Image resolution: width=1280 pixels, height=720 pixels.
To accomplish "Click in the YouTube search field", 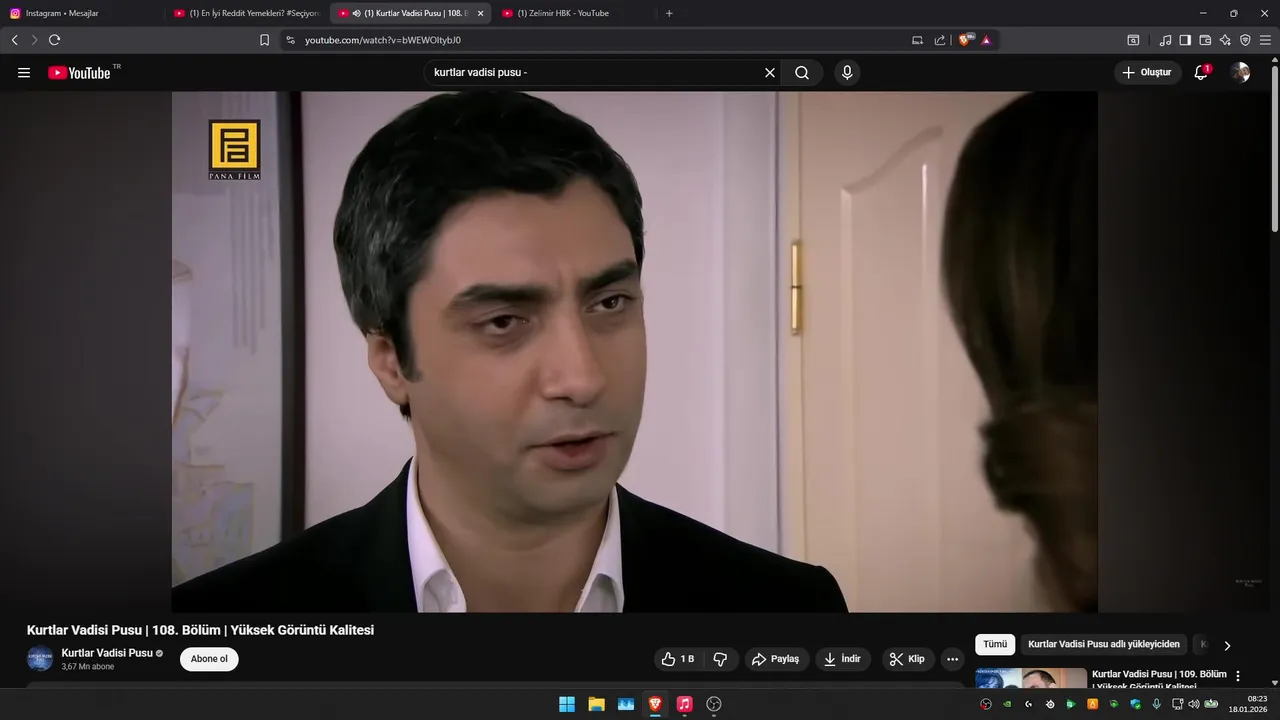I will click(595, 73).
